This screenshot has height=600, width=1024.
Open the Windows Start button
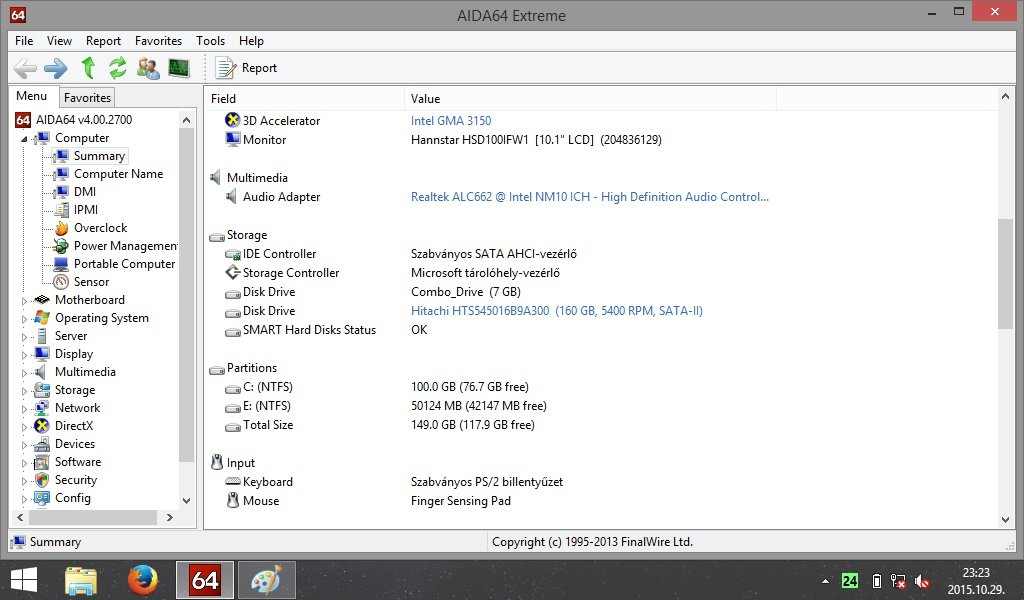(24, 580)
